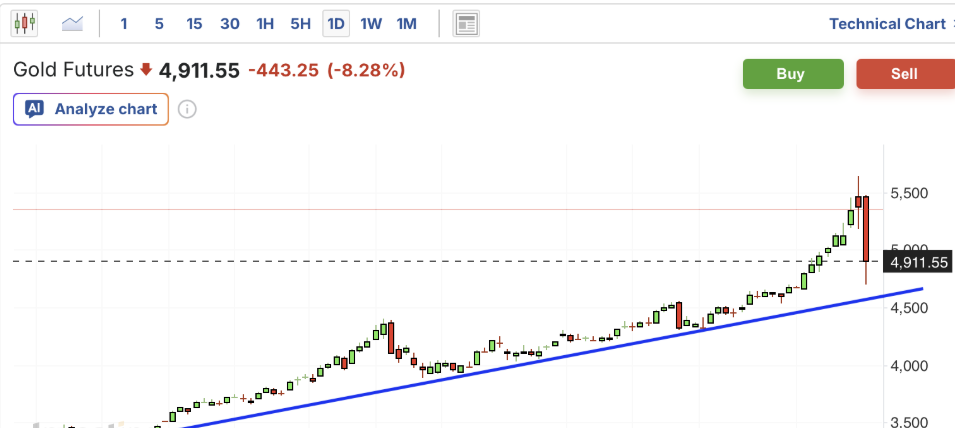Viewport: 956px width, 428px height.
Task: Select the 1M timeframe
Action: pyautogui.click(x=407, y=24)
